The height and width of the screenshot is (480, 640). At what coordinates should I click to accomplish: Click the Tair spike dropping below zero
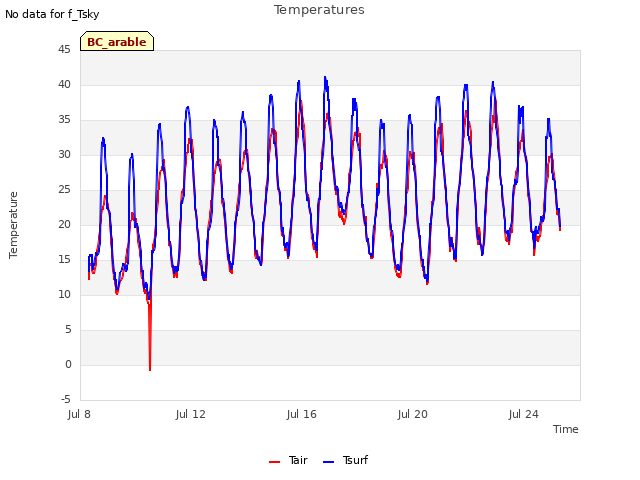pos(150,339)
